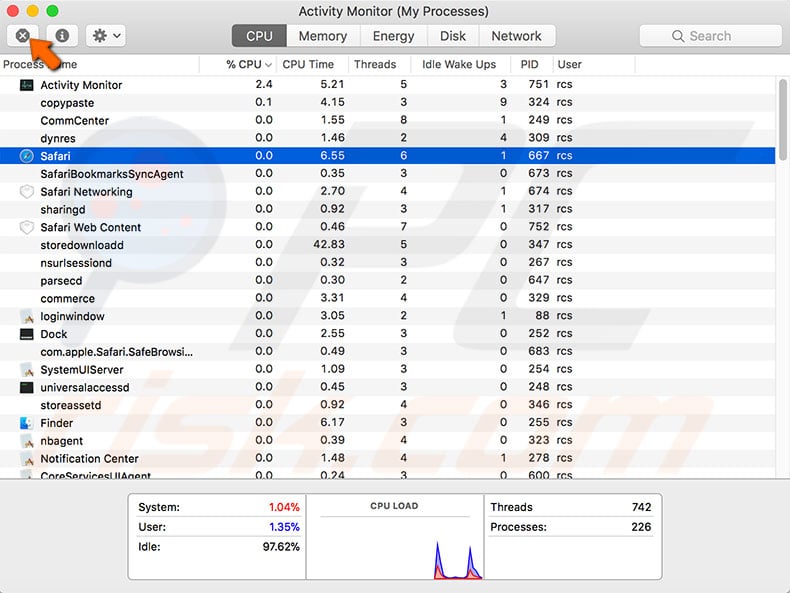Image resolution: width=790 pixels, height=593 pixels.
Task: Select the dynres process
Action: [387, 138]
